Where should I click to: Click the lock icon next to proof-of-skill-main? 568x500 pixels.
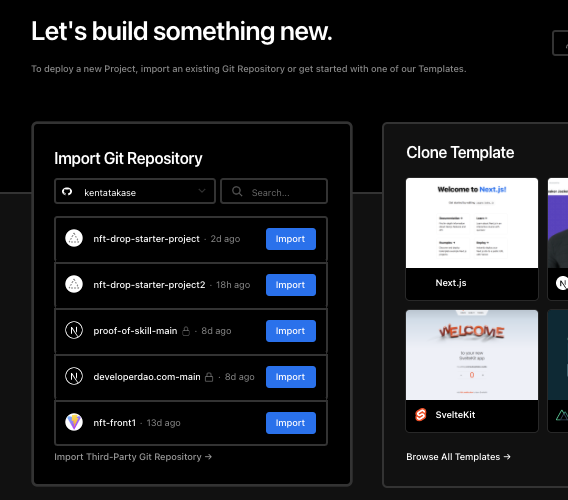pyautogui.click(x=186, y=331)
